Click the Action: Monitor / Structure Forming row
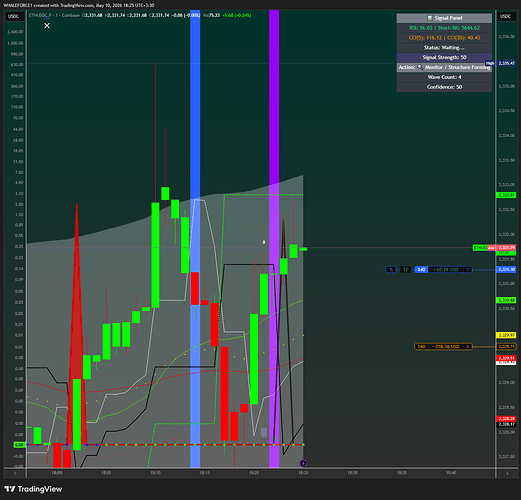This screenshot has width=521, height=500. tap(444, 67)
